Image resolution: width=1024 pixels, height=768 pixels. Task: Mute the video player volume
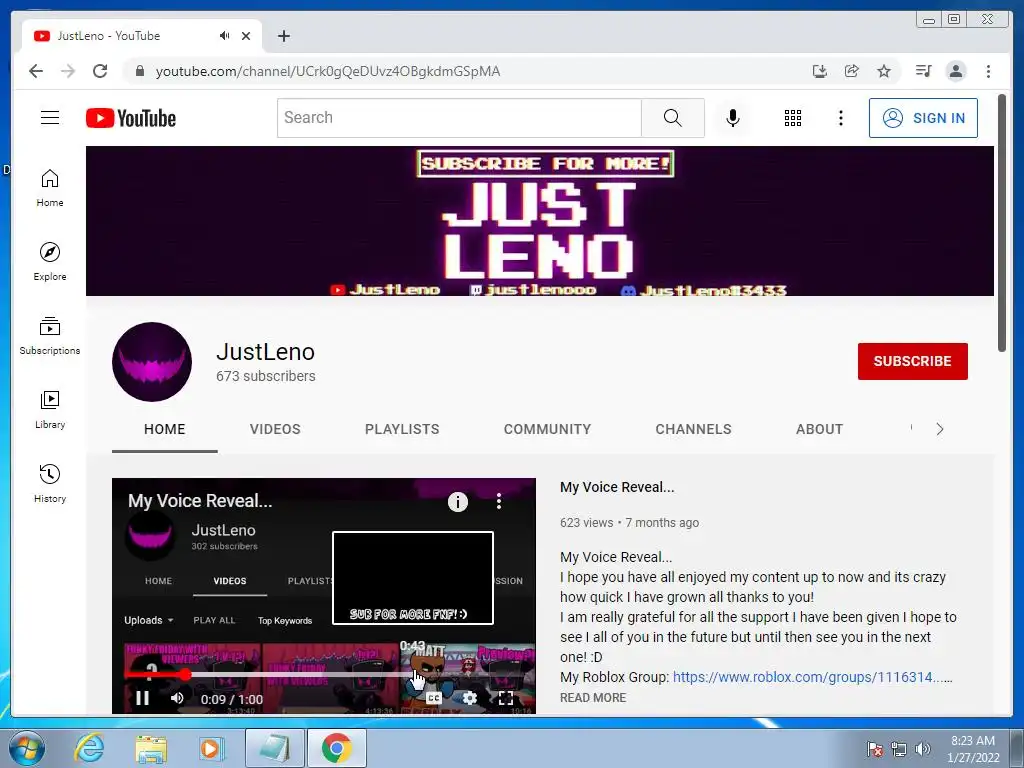[177, 698]
